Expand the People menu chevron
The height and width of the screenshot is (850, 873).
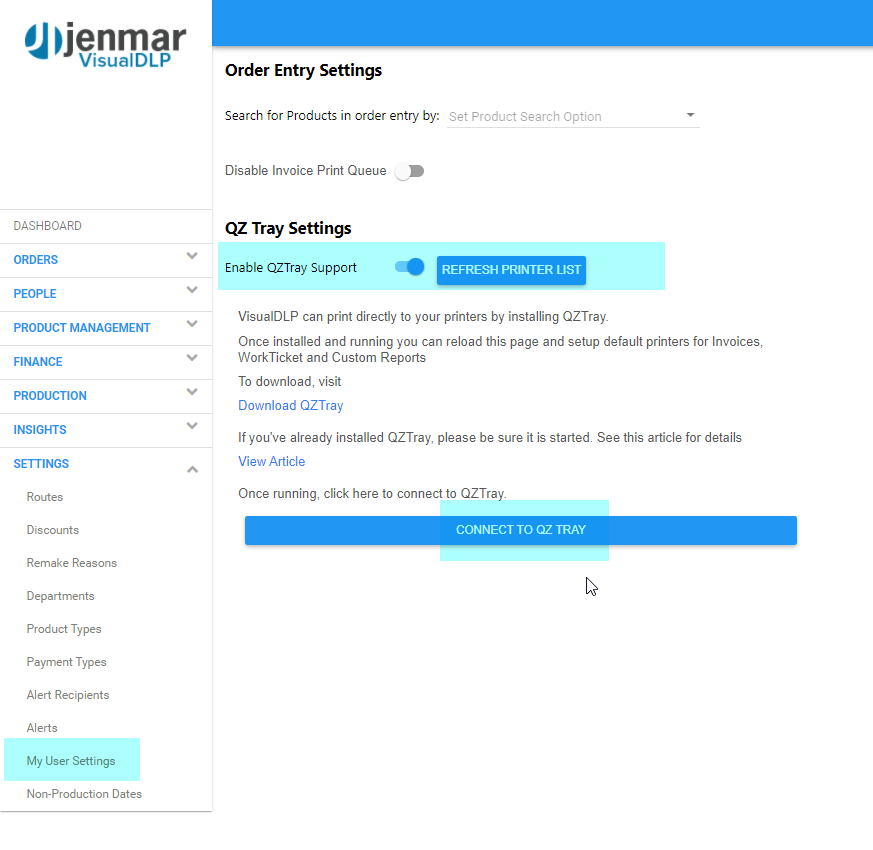pos(192,290)
